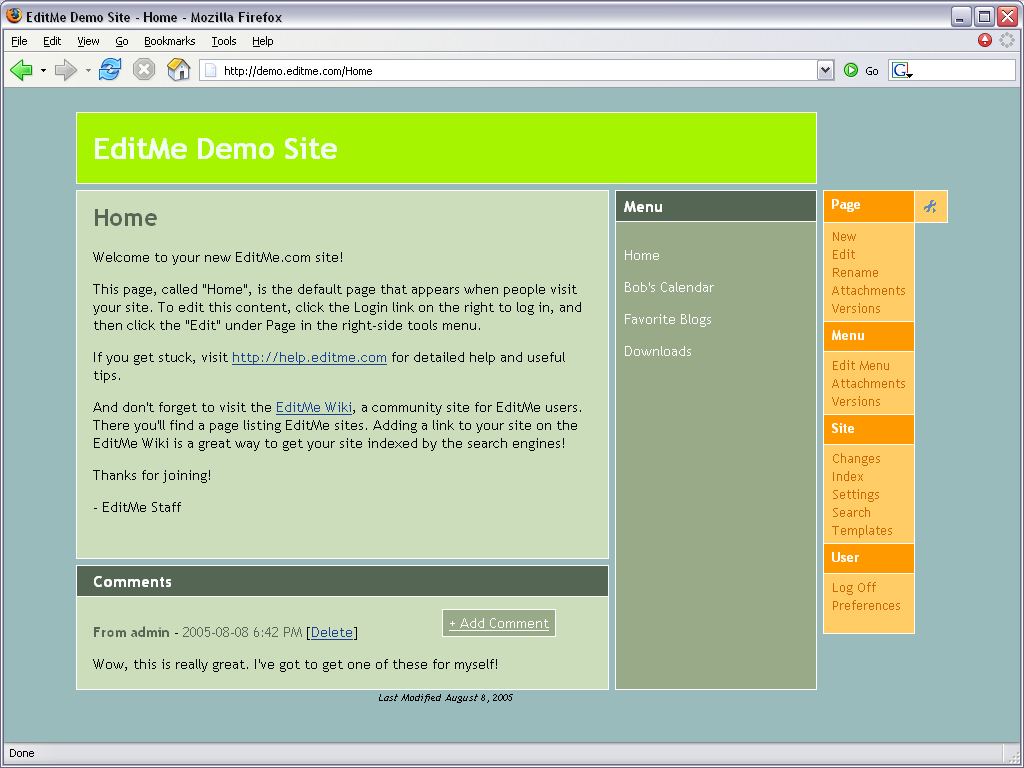Open the Downloads menu link

658,351
